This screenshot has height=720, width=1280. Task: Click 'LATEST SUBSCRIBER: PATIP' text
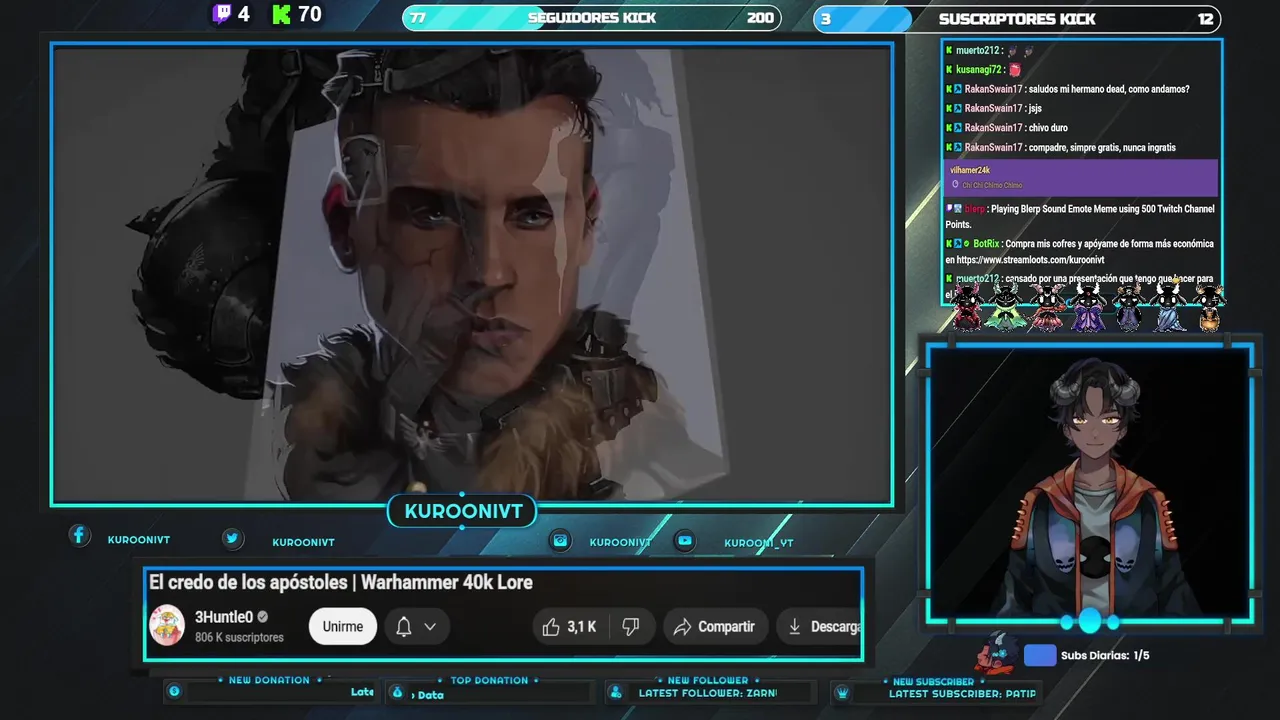tap(961, 693)
